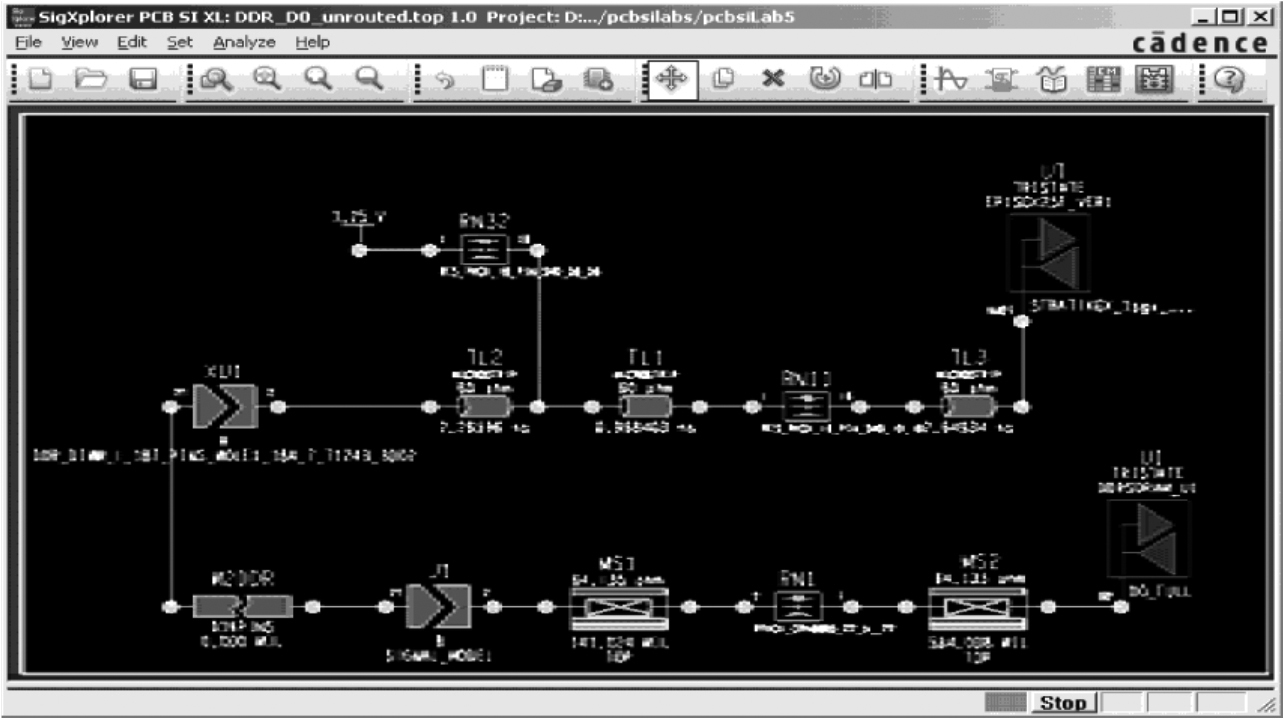Click the New file toolbar icon
The height and width of the screenshot is (719, 1284).
(40, 78)
